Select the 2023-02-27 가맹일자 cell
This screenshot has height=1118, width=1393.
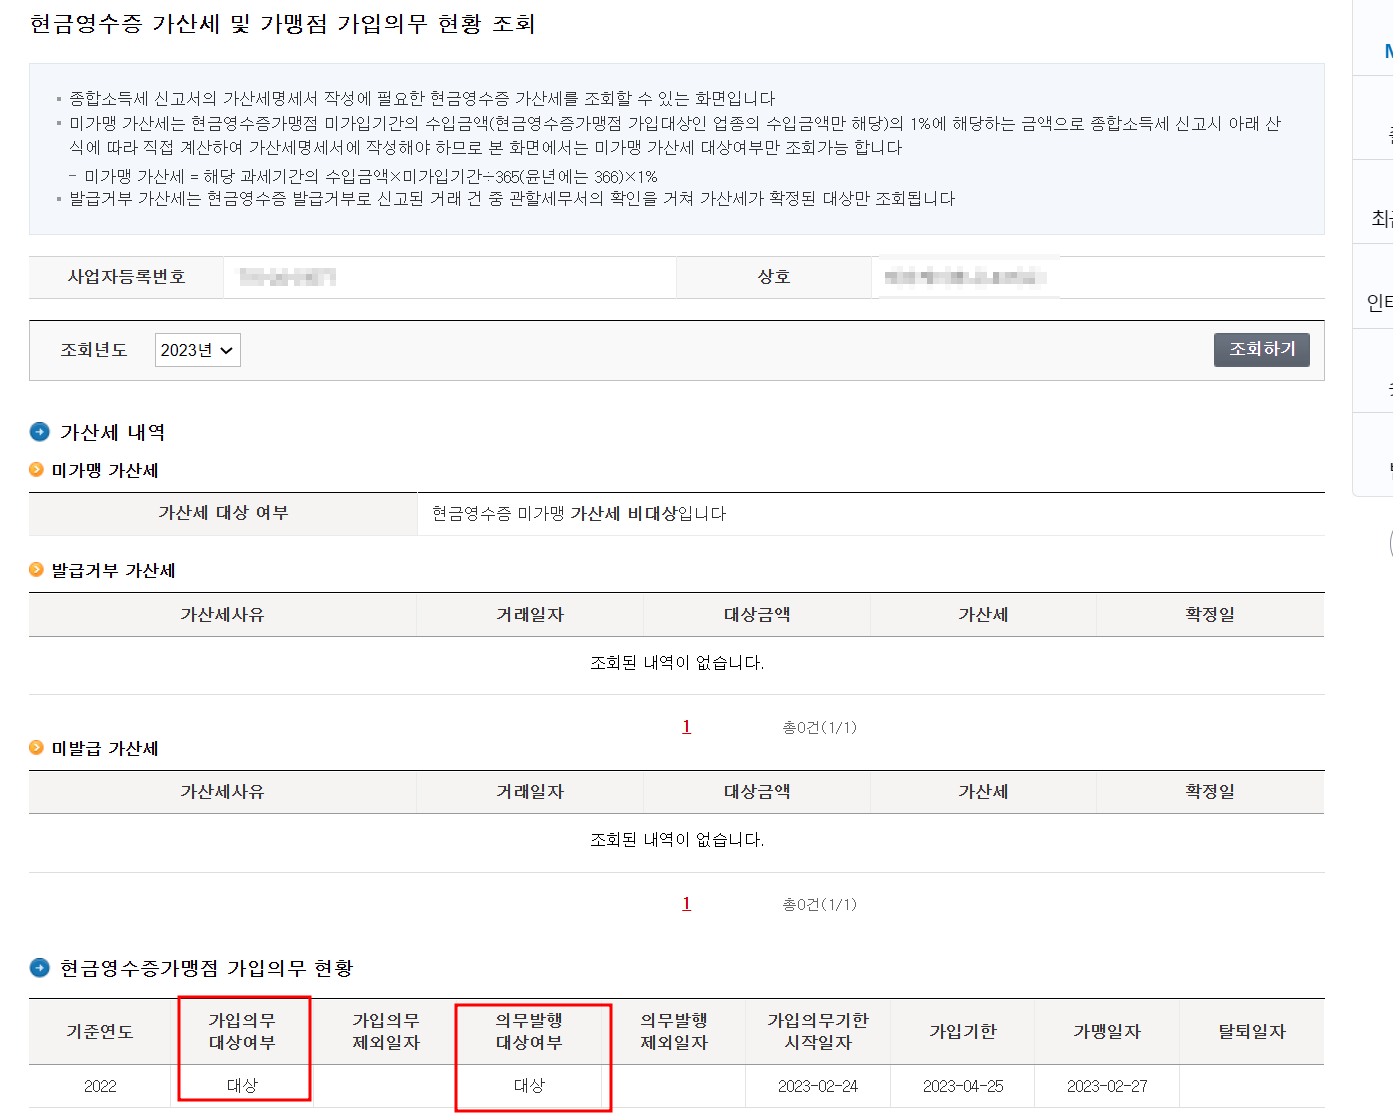(x=1107, y=1086)
